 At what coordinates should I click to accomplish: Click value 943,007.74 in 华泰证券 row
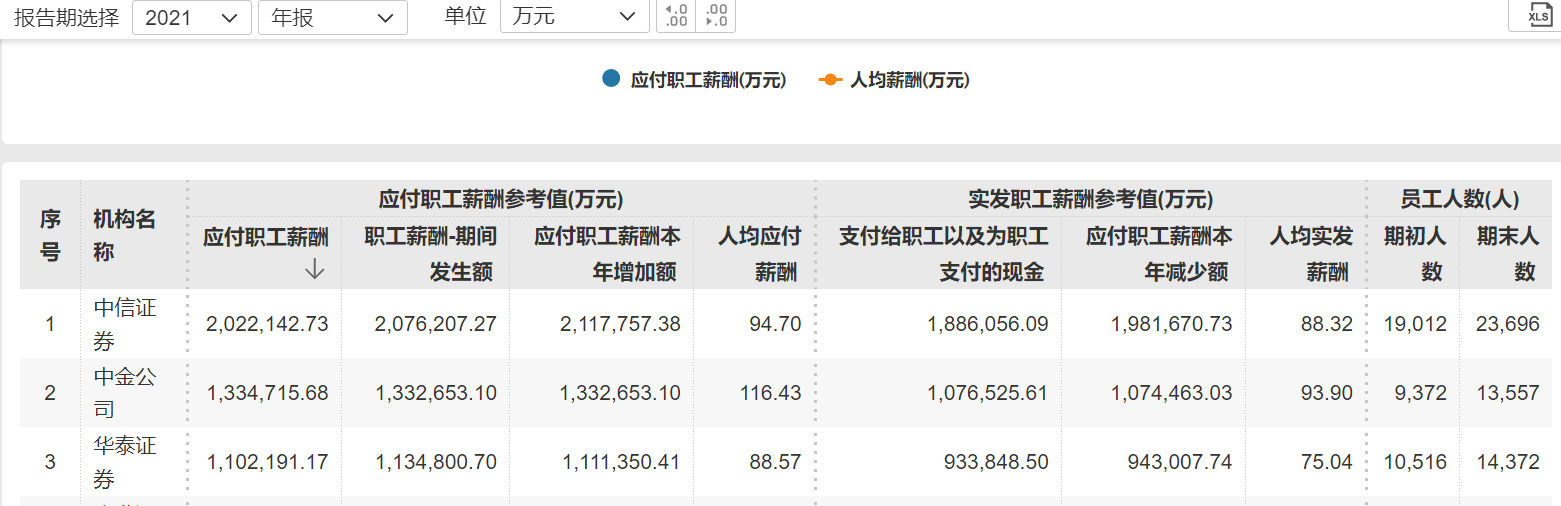click(x=1180, y=462)
